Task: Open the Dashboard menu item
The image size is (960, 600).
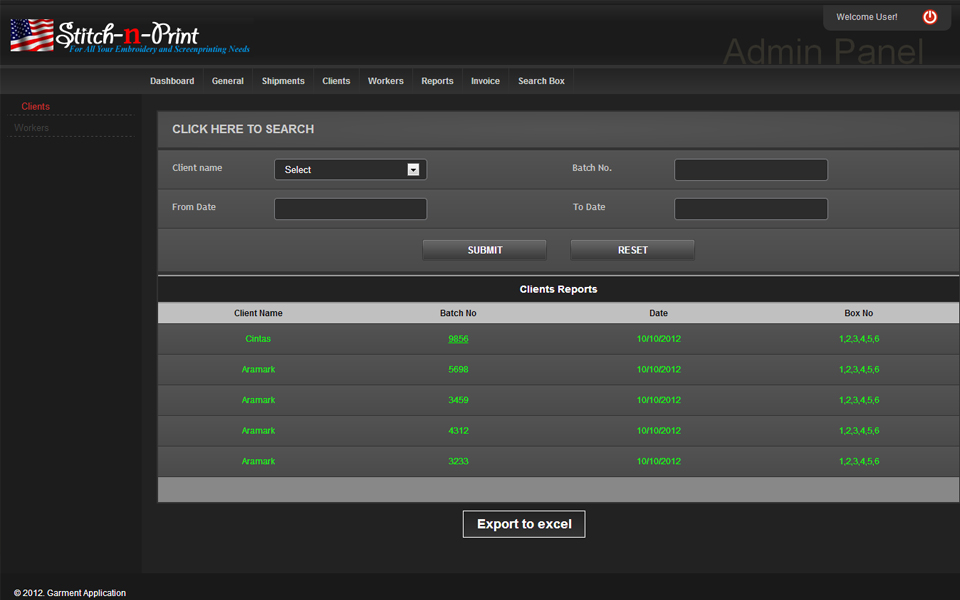Action: tap(172, 81)
